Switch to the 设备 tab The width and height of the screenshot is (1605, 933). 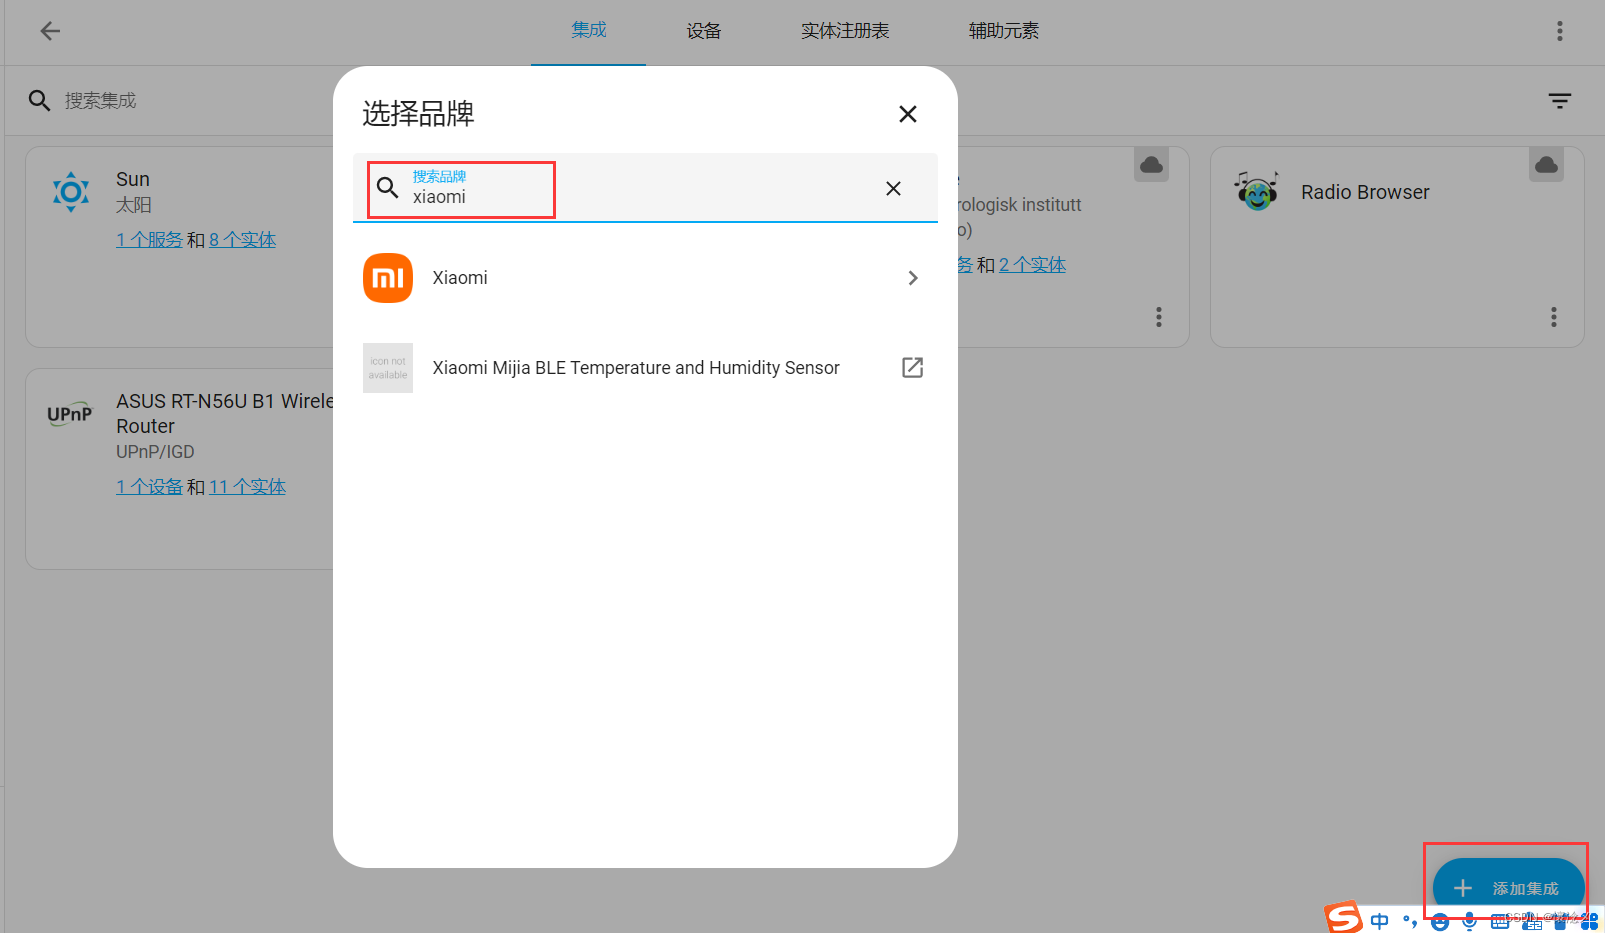click(x=704, y=31)
